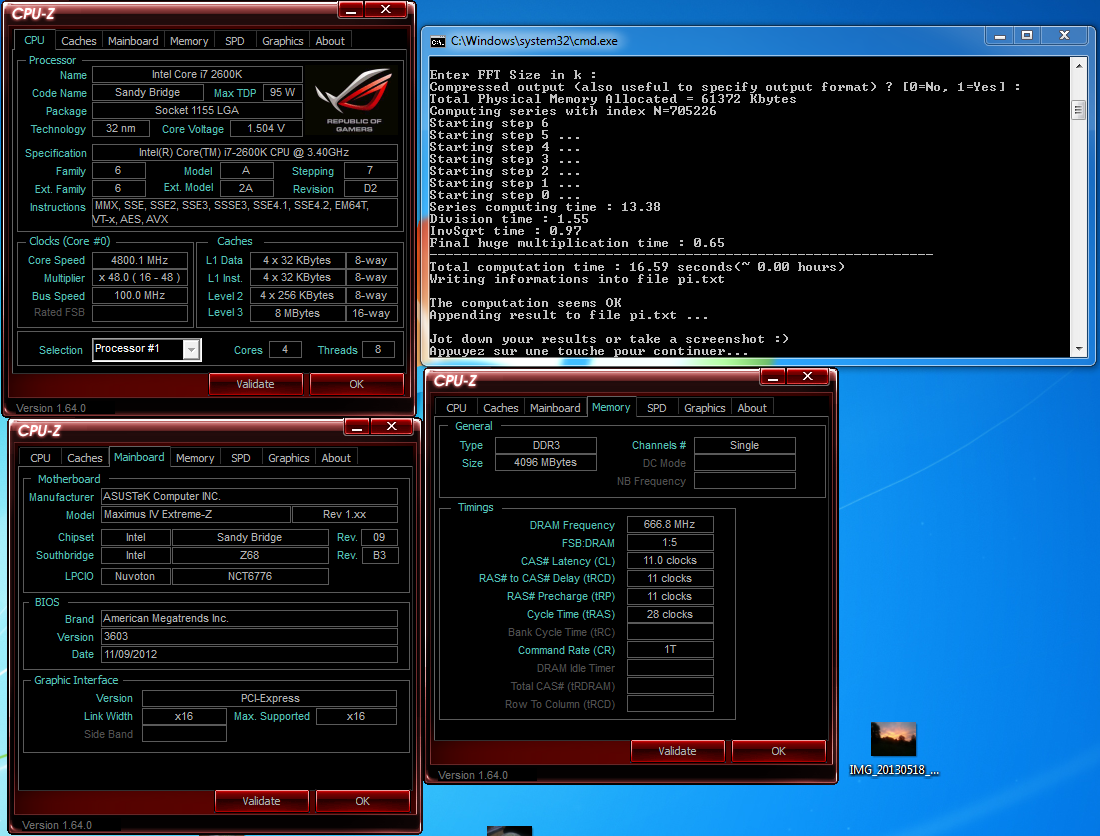This screenshot has height=836, width=1100.
Task: Open About tab in top CPU-Z window
Action: pos(330,41)
